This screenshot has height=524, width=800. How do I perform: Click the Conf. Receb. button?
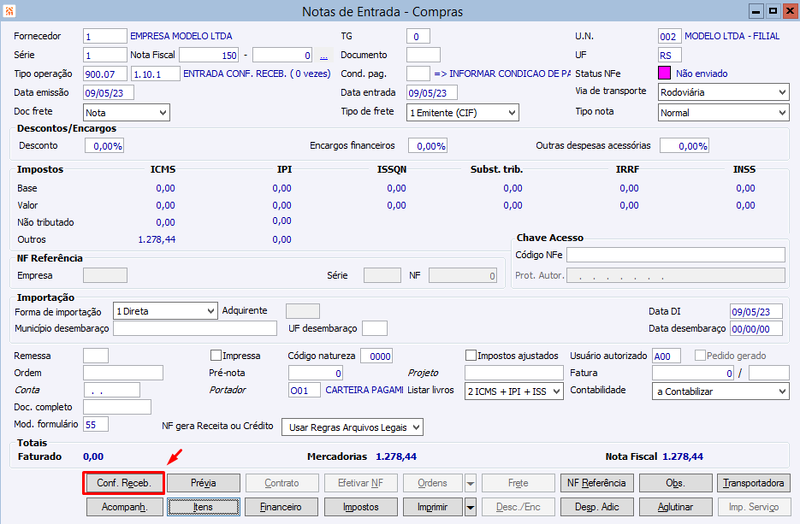tap(124, 483)
